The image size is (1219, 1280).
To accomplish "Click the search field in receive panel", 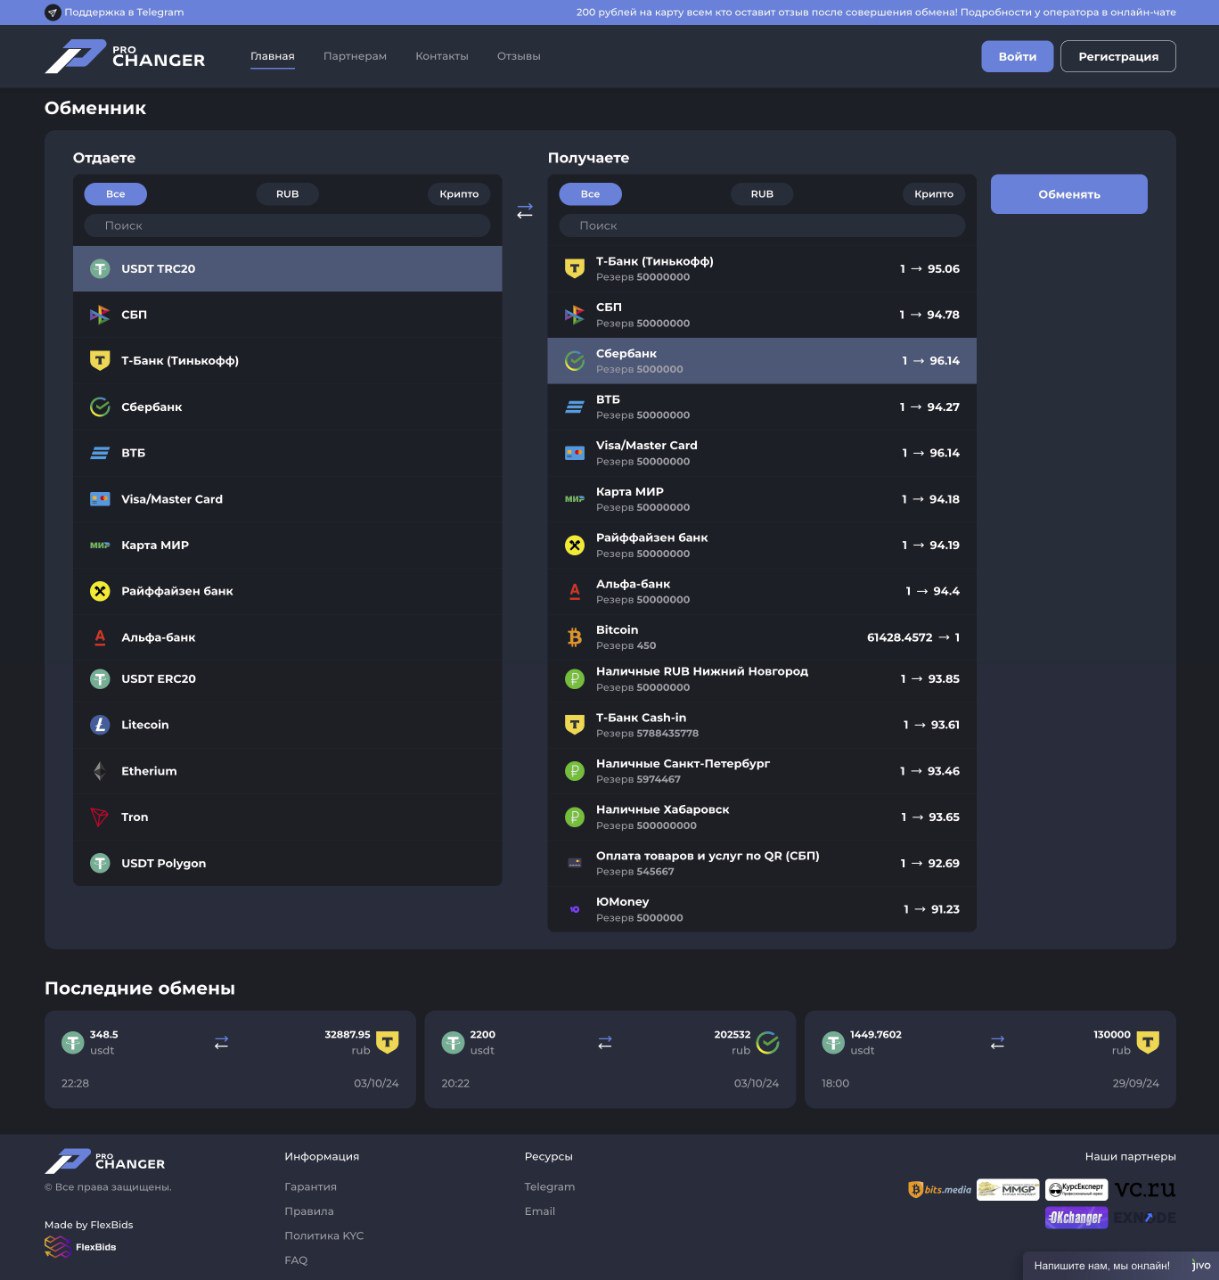I will tap(761, 226).
